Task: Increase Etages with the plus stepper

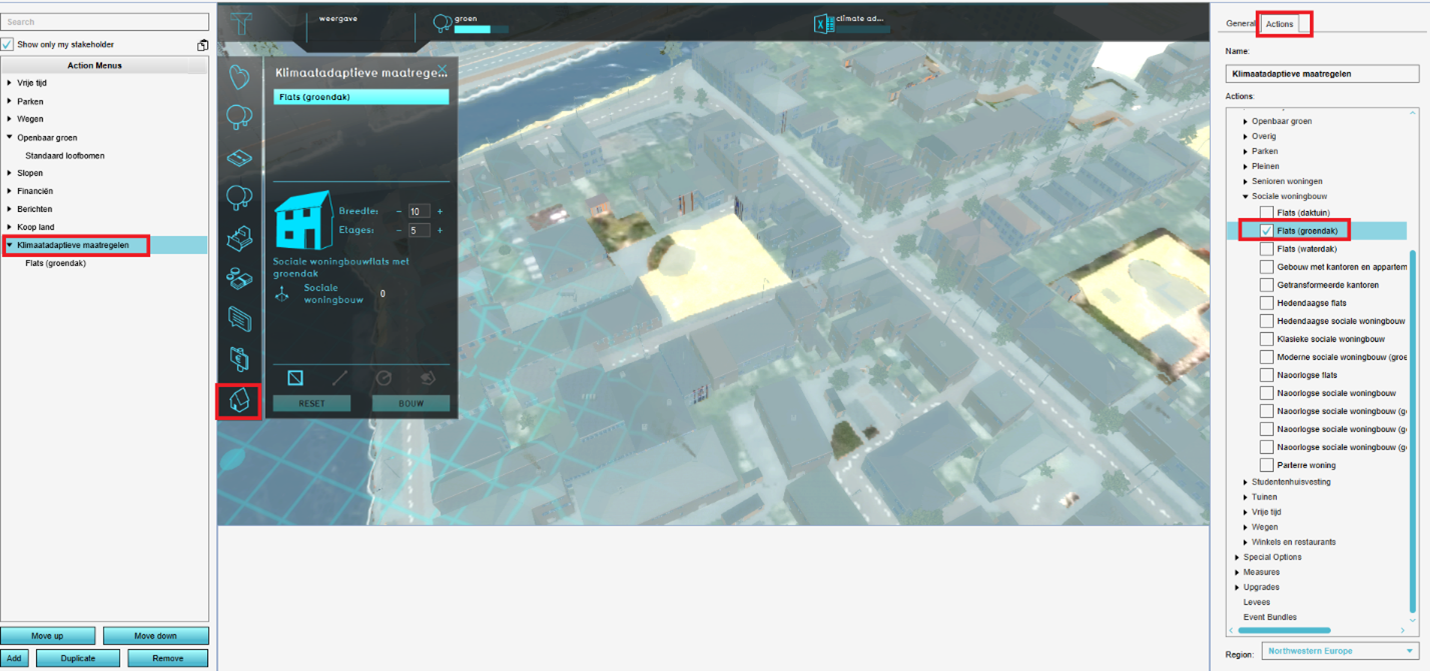Action: point(439,230)
